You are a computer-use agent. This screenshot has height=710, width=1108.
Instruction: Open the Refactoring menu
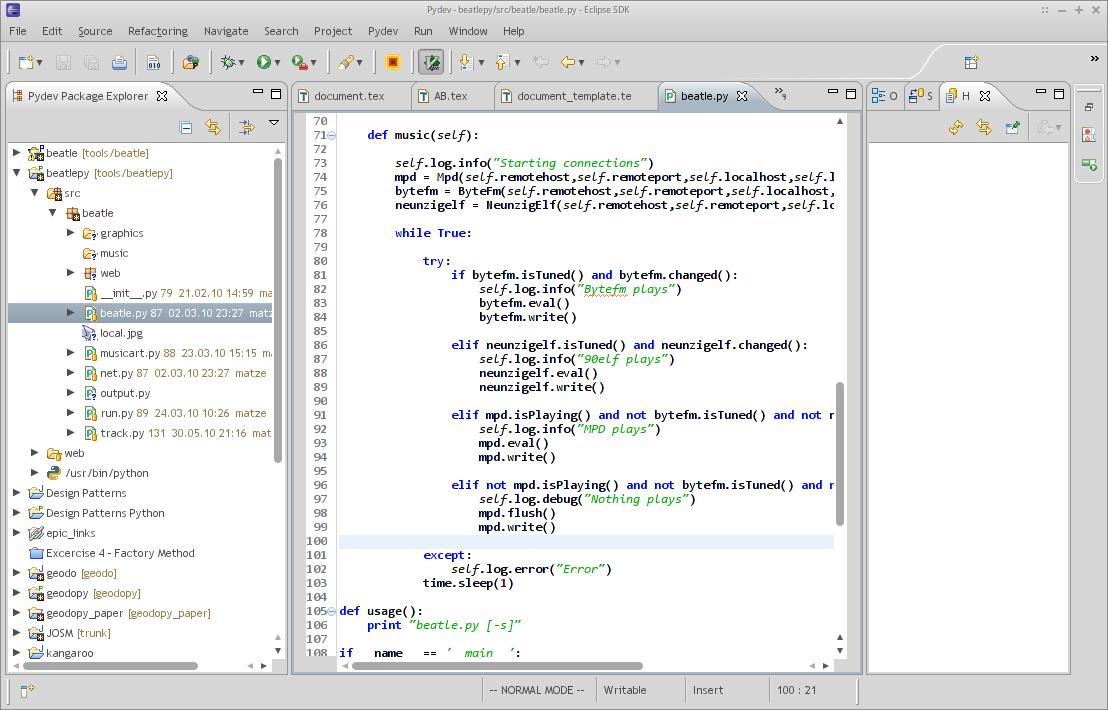pos(157,31)
